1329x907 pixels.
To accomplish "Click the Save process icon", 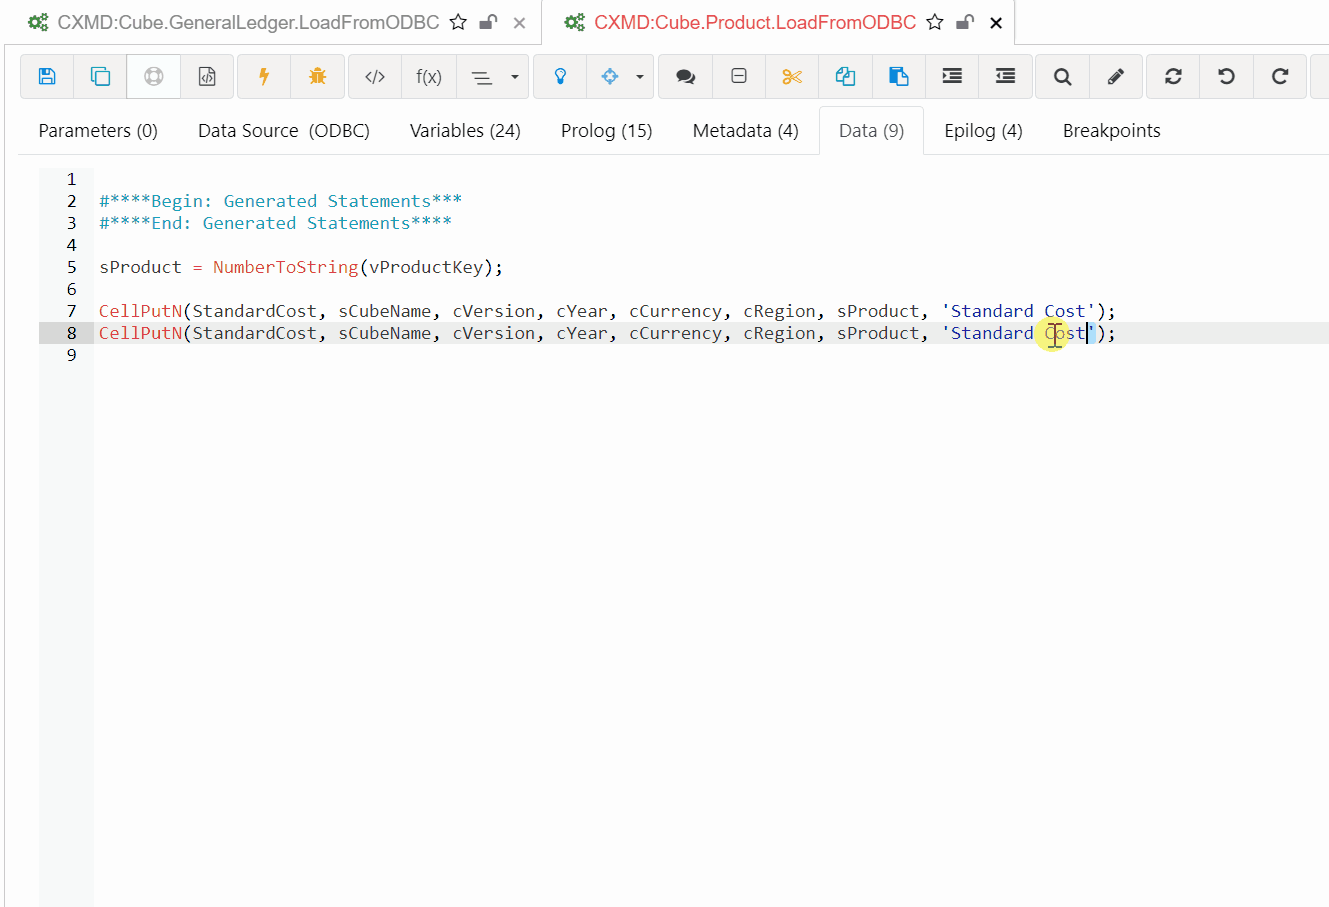I will tap(47, 76).
